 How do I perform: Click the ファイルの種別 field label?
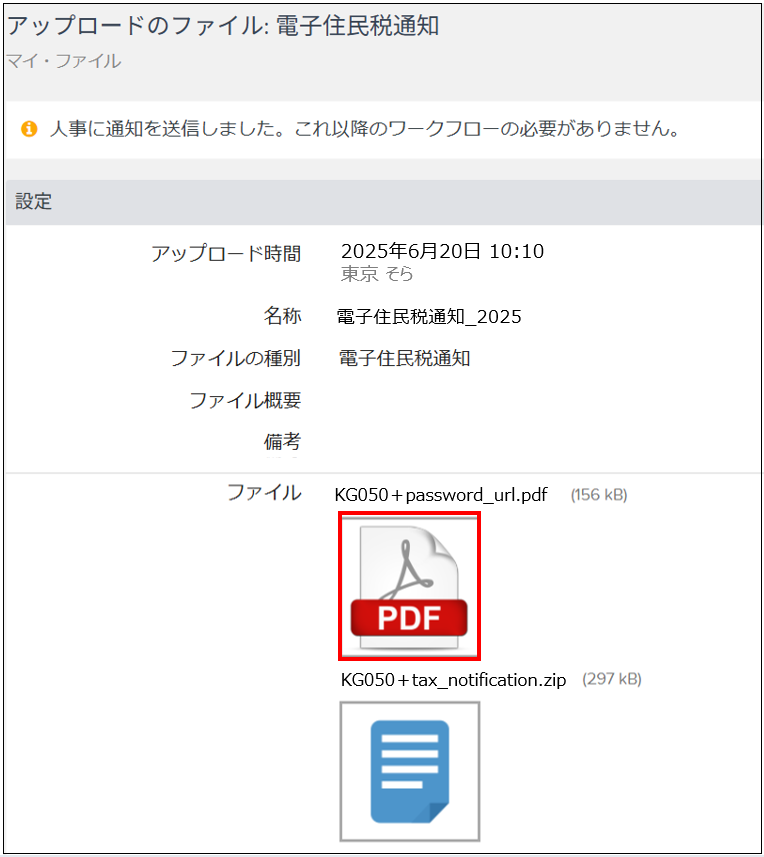click(236, 358)
